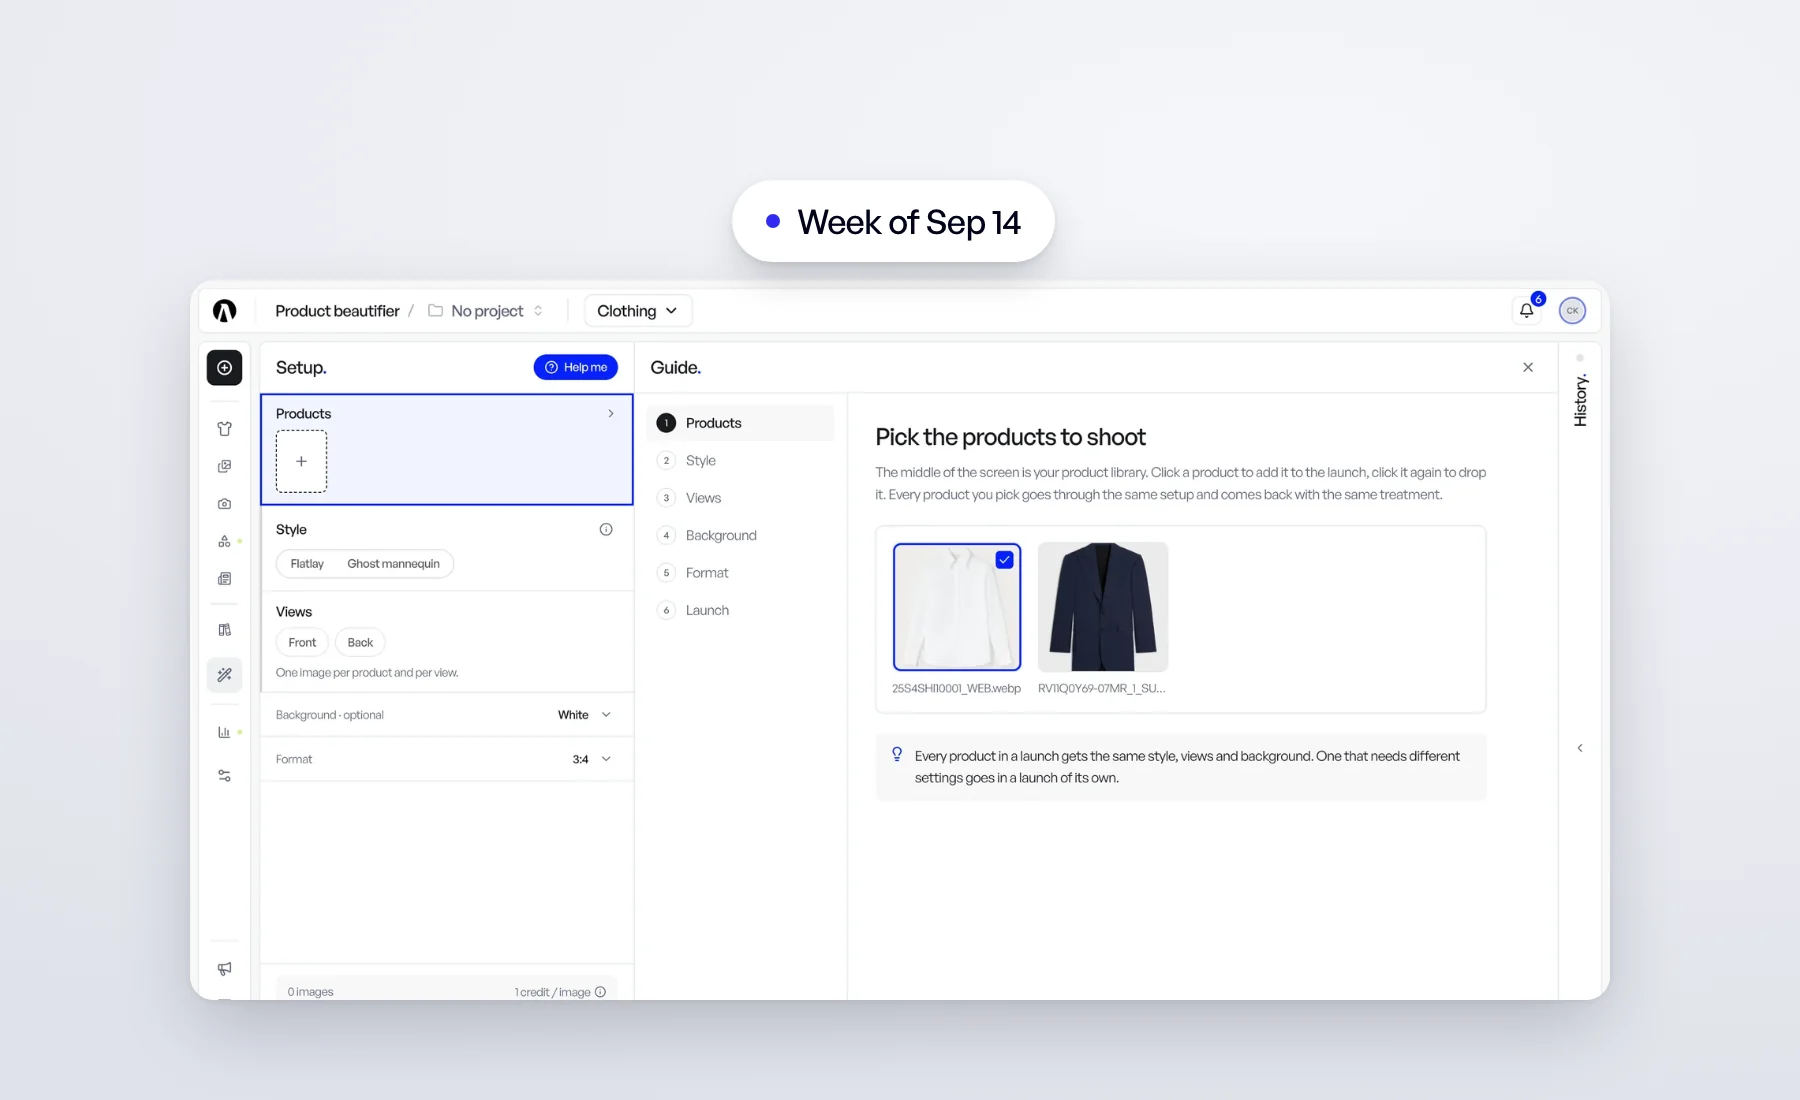Open the image gallery icon in sidebar
This screenshot has height=1100, width=1800.
click(x=224, y=466)
